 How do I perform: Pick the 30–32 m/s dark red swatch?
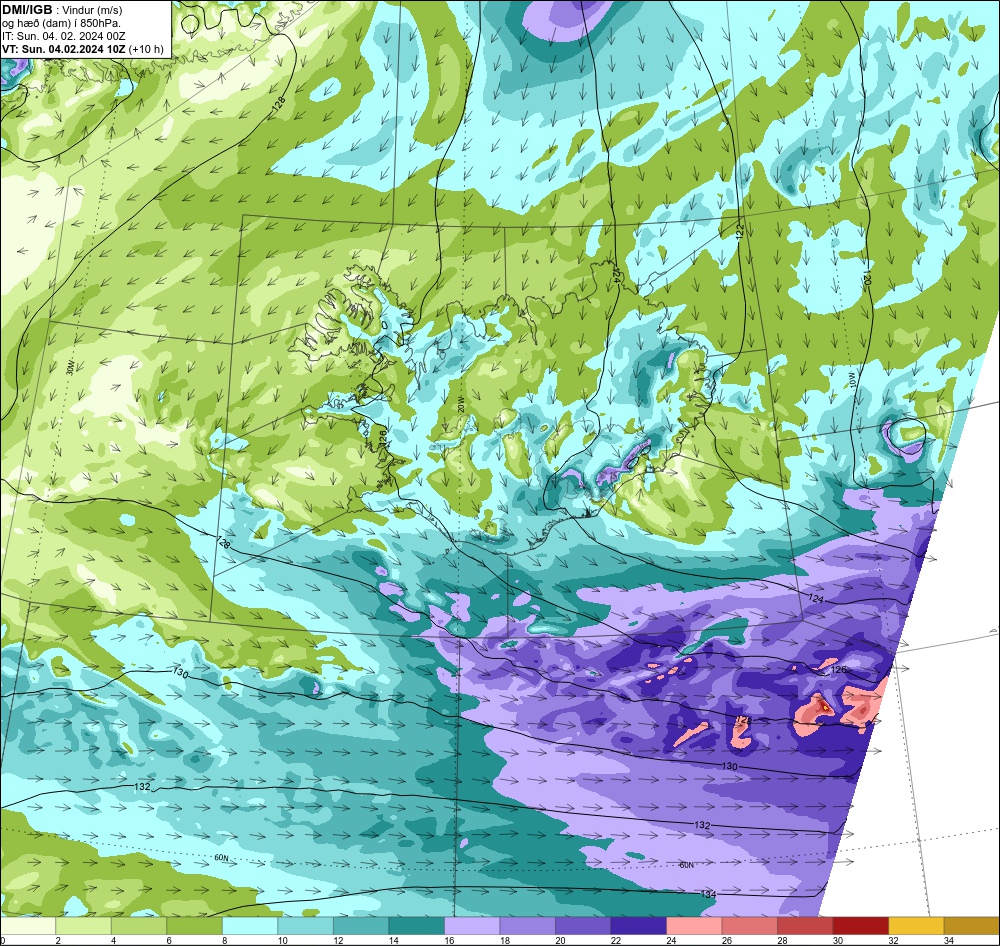tap(860, 926)
